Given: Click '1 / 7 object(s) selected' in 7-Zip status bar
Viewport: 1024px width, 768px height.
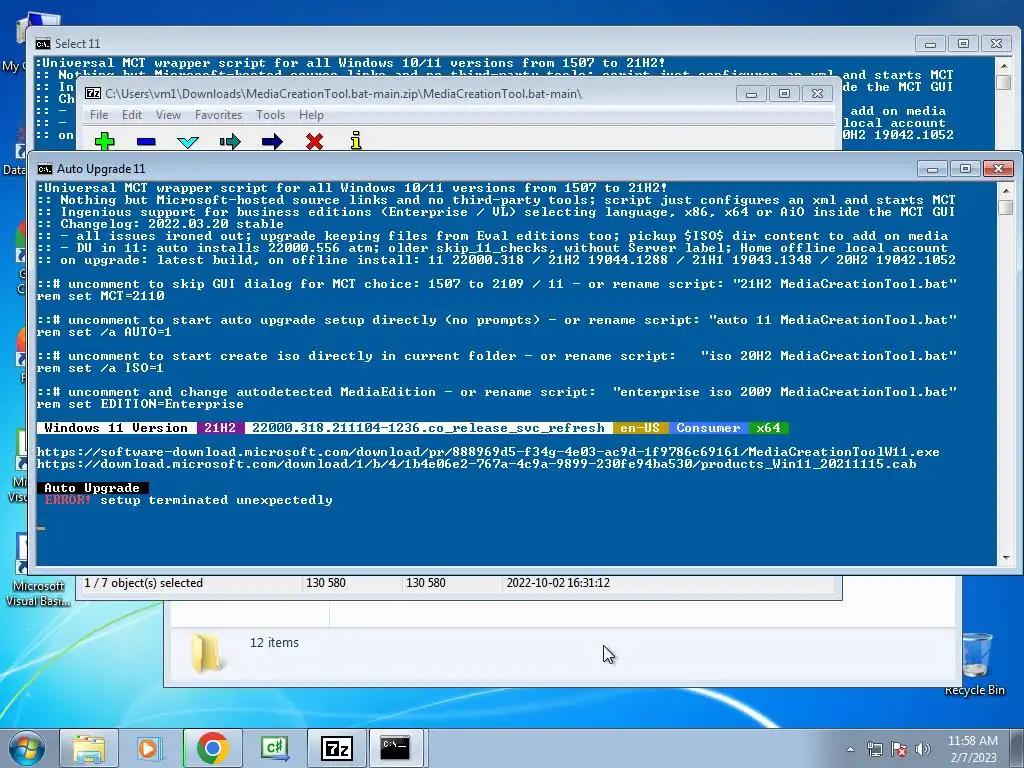Looking at the screenshot, I should click(x=143, y=583).
